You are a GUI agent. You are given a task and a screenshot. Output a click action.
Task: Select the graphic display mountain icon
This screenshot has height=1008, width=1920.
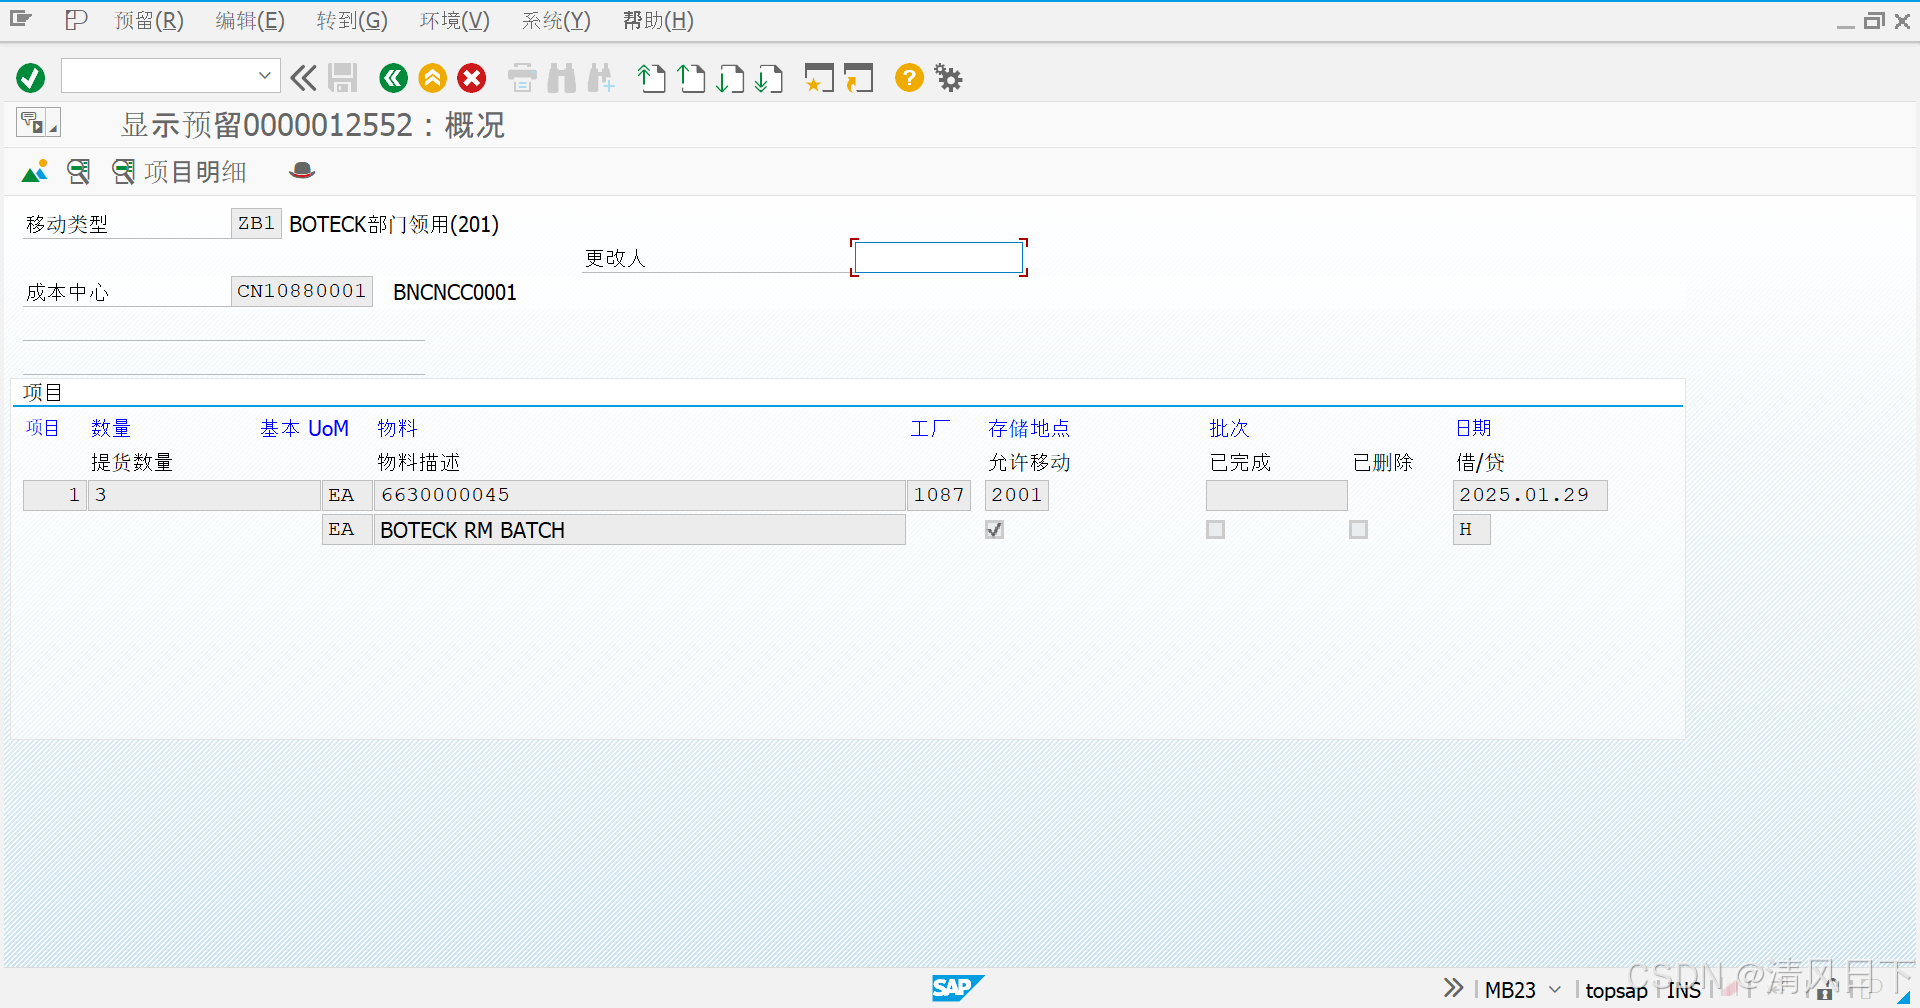click(x=34, y=171)
